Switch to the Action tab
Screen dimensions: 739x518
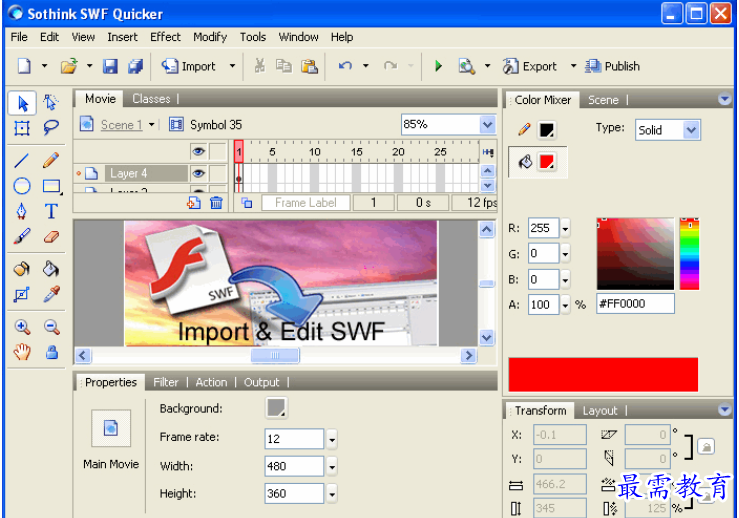click(x=211, y=382)
